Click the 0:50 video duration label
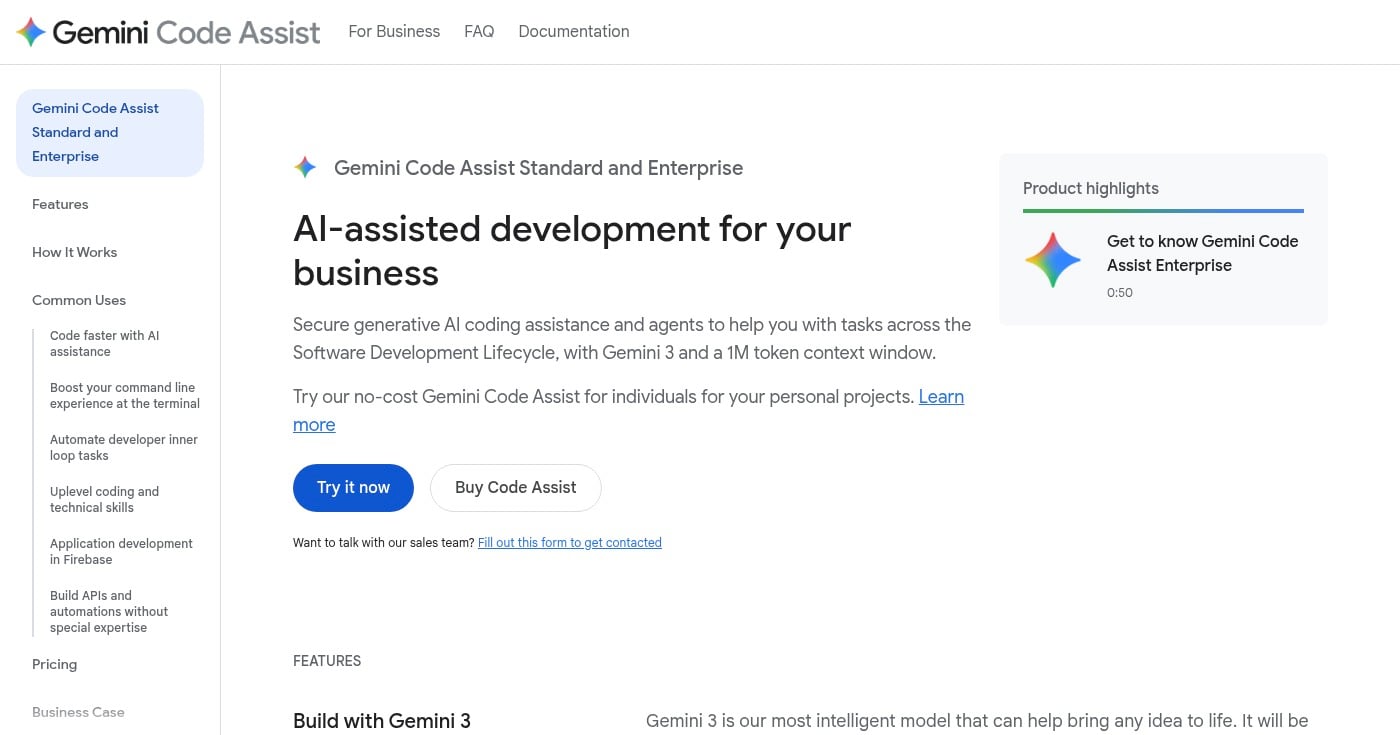Image resolution: width=1400 pixels, height=735 pixels. (1120, 293)
